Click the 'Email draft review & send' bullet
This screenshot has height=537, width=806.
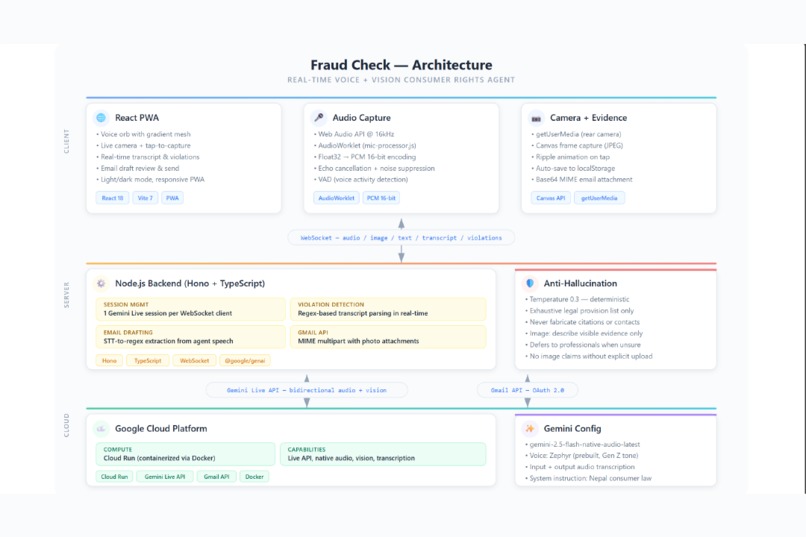pyautogui.click(x=138, y=168)
